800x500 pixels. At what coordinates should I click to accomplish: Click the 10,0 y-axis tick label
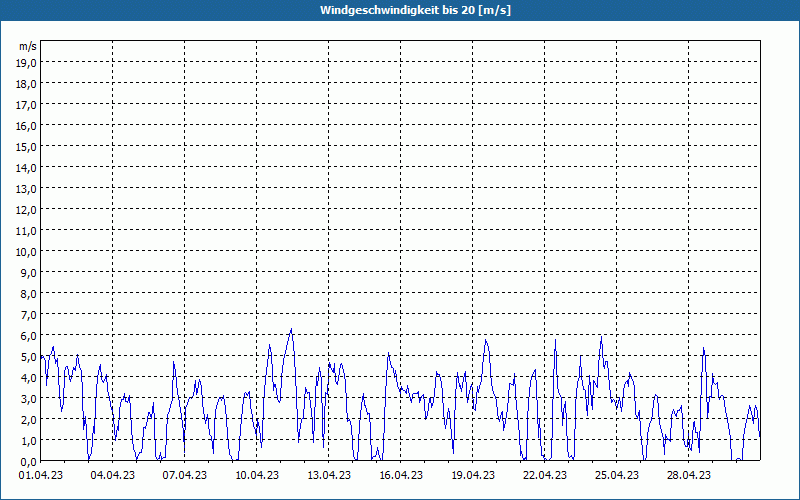point(28,251)
